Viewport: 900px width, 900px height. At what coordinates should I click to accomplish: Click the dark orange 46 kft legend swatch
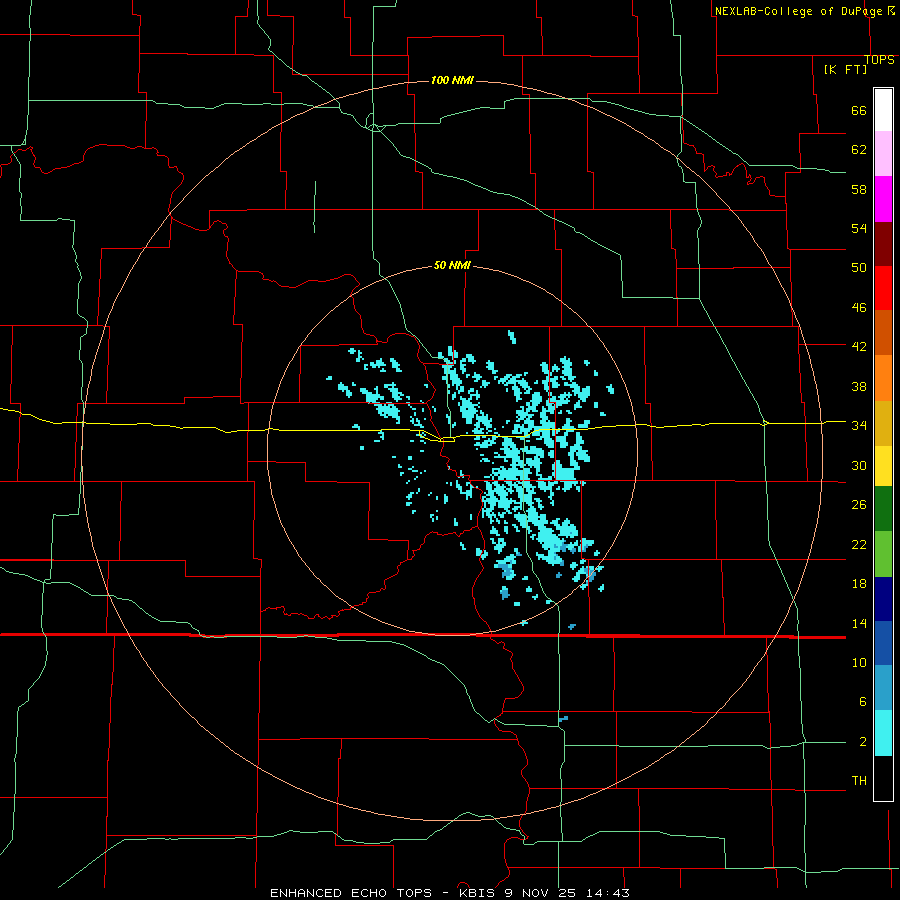click(883, 332)
